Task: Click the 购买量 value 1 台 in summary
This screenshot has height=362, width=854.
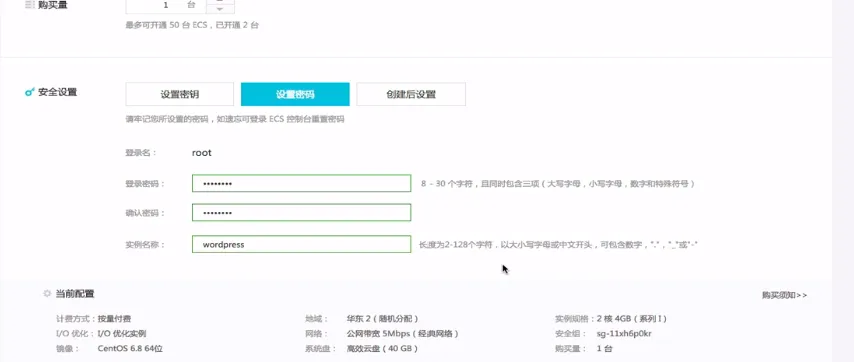Action: click(605, 348)
